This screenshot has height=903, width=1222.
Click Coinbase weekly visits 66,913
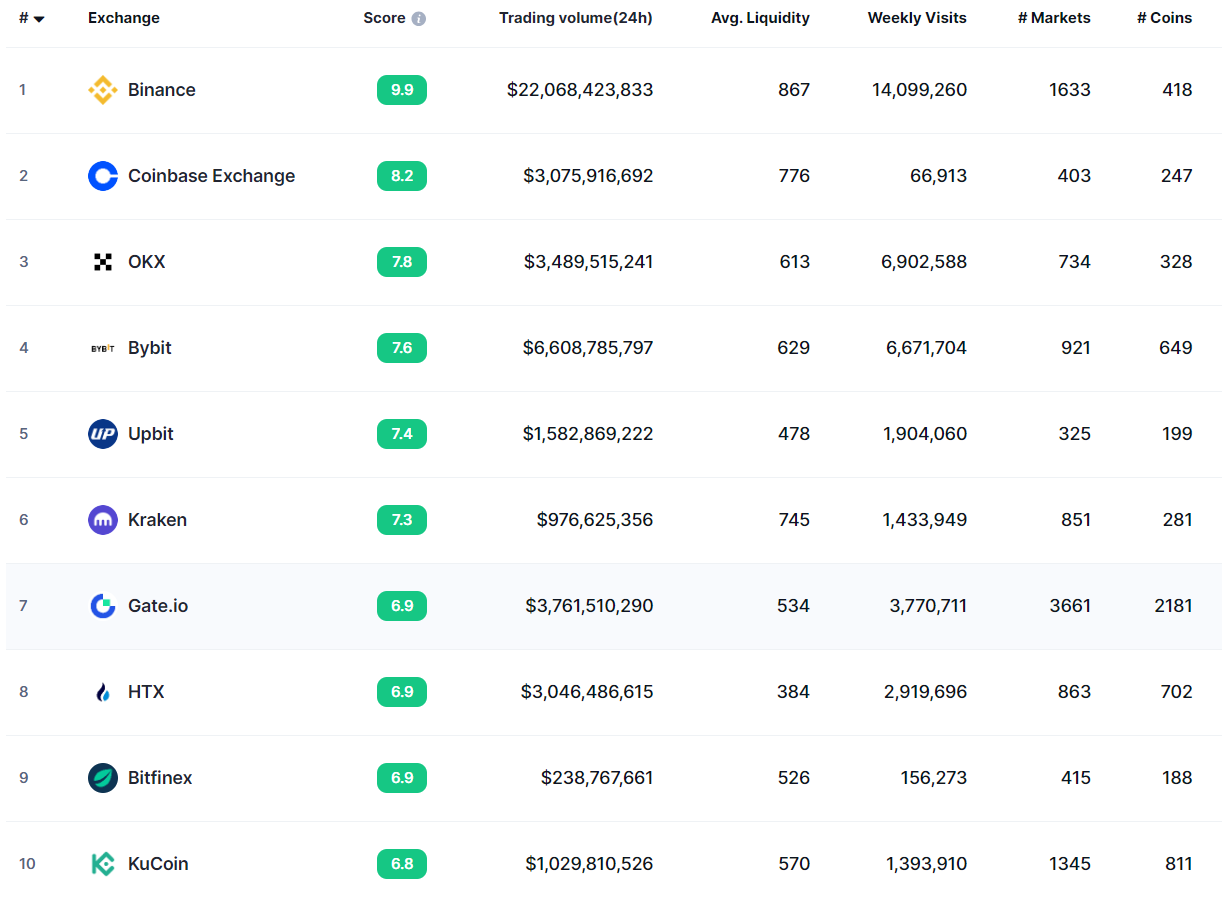[x=939, y=176]
